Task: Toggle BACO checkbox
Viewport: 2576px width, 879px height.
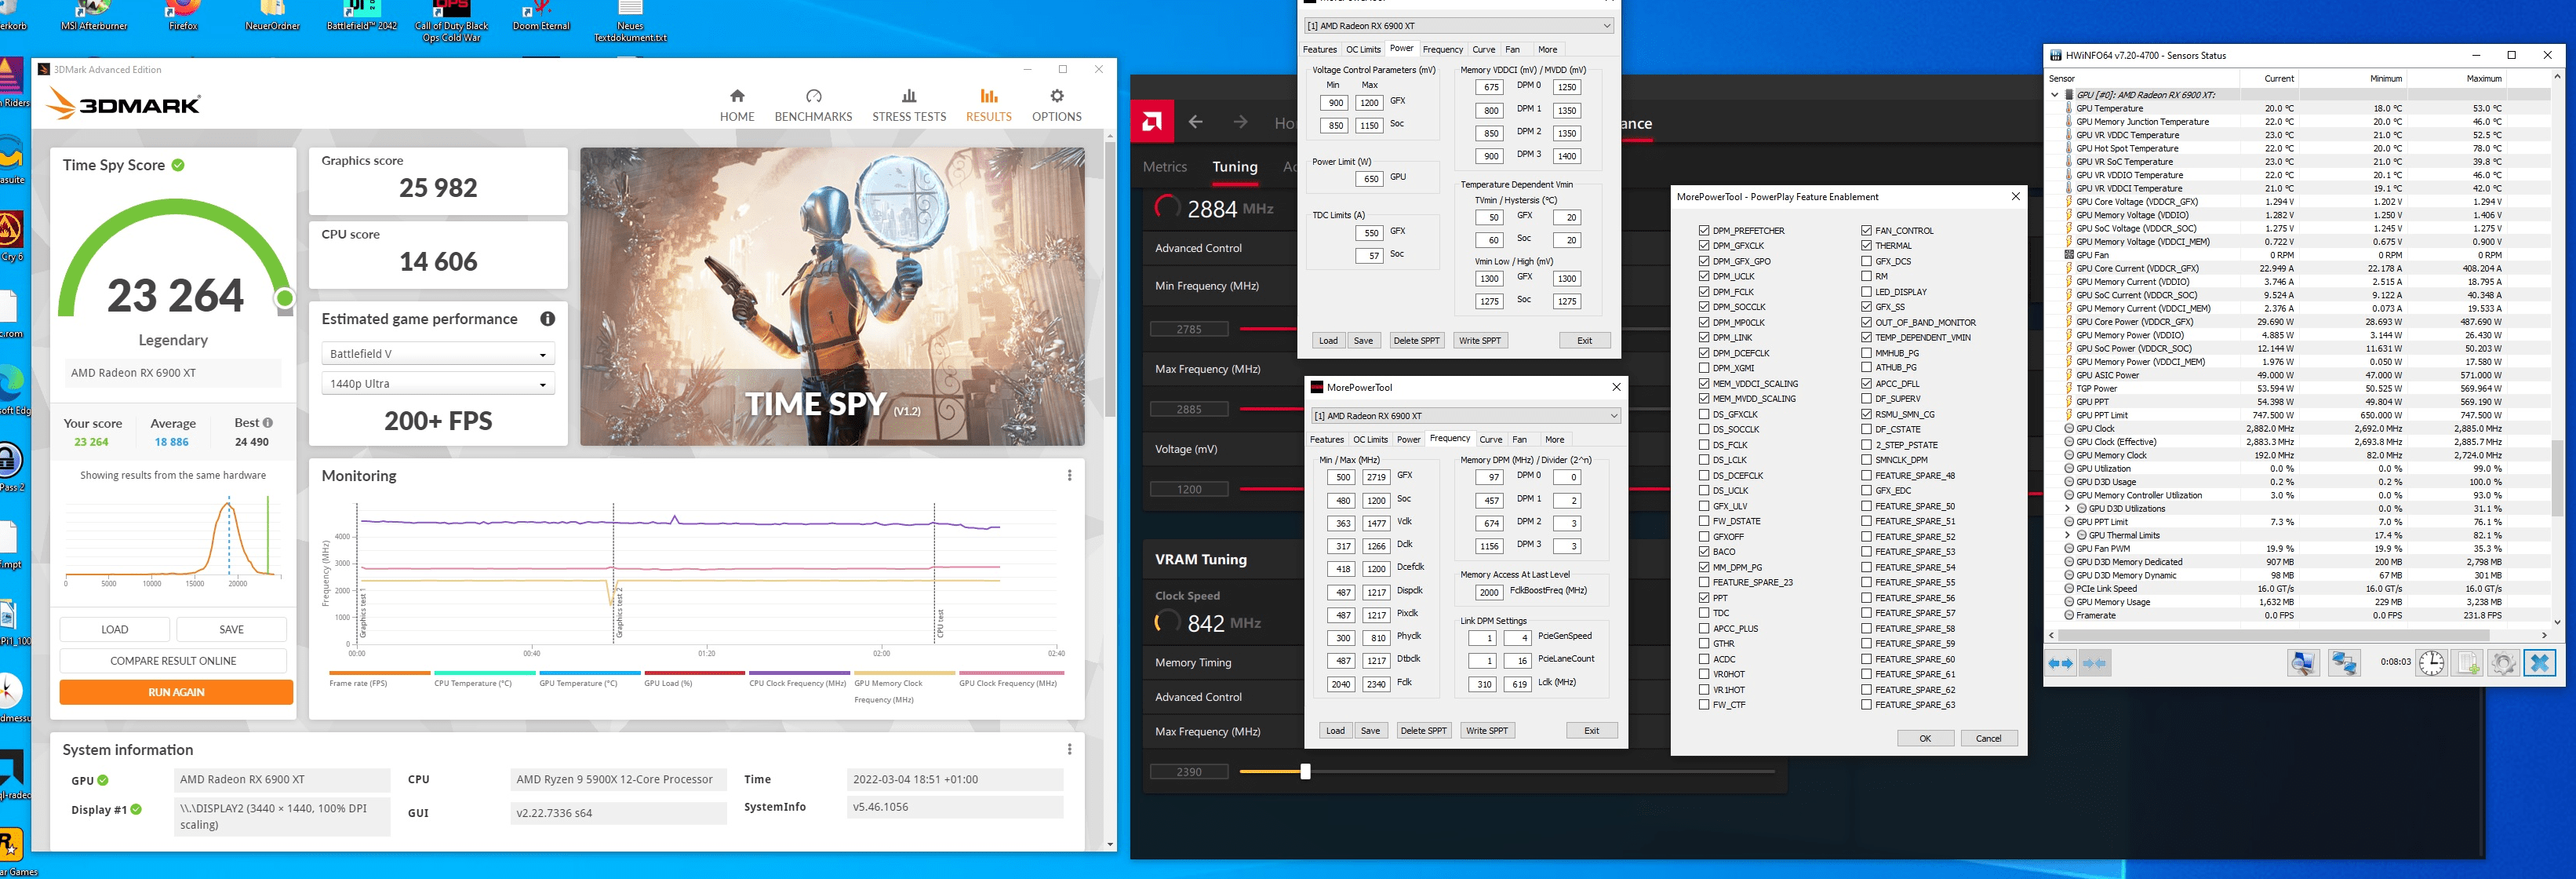Action: point(1703,552)
